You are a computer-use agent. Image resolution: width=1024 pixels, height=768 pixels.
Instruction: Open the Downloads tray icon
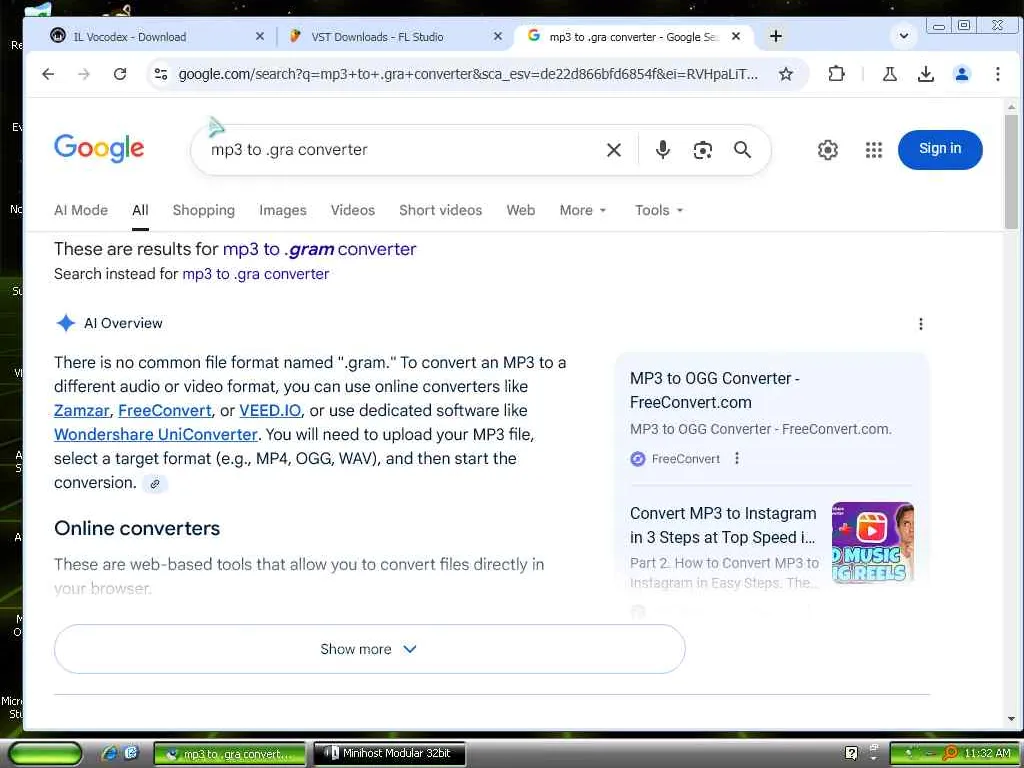tap(925, 74)
